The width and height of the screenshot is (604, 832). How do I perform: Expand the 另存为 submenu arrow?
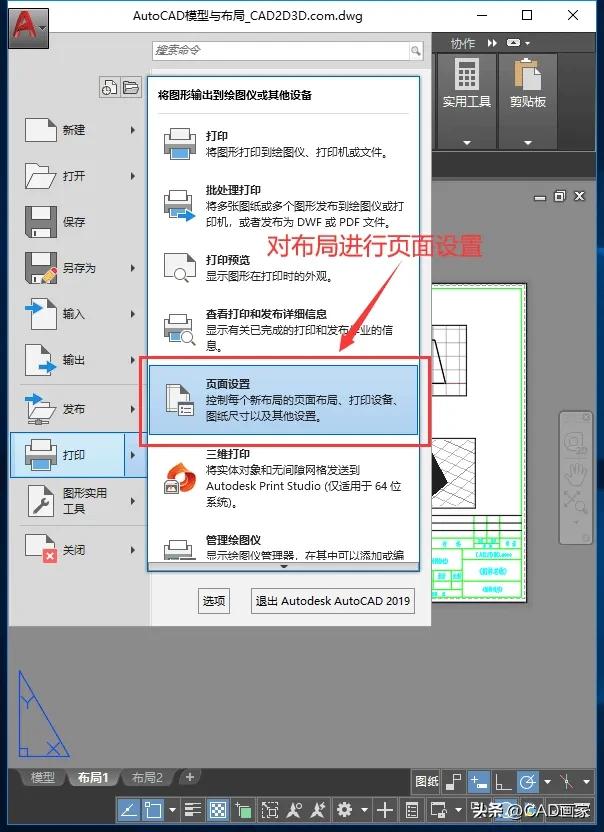tap(133, 268)
